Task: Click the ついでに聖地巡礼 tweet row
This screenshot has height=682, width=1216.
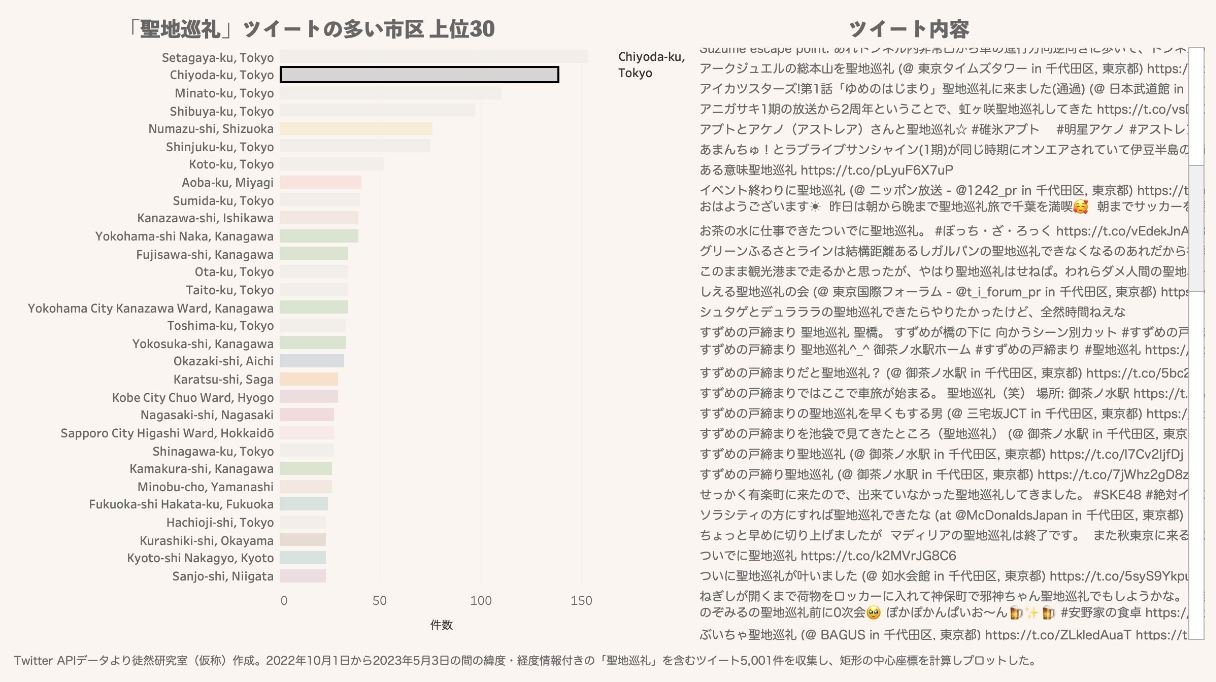Action: coord(828,556)
